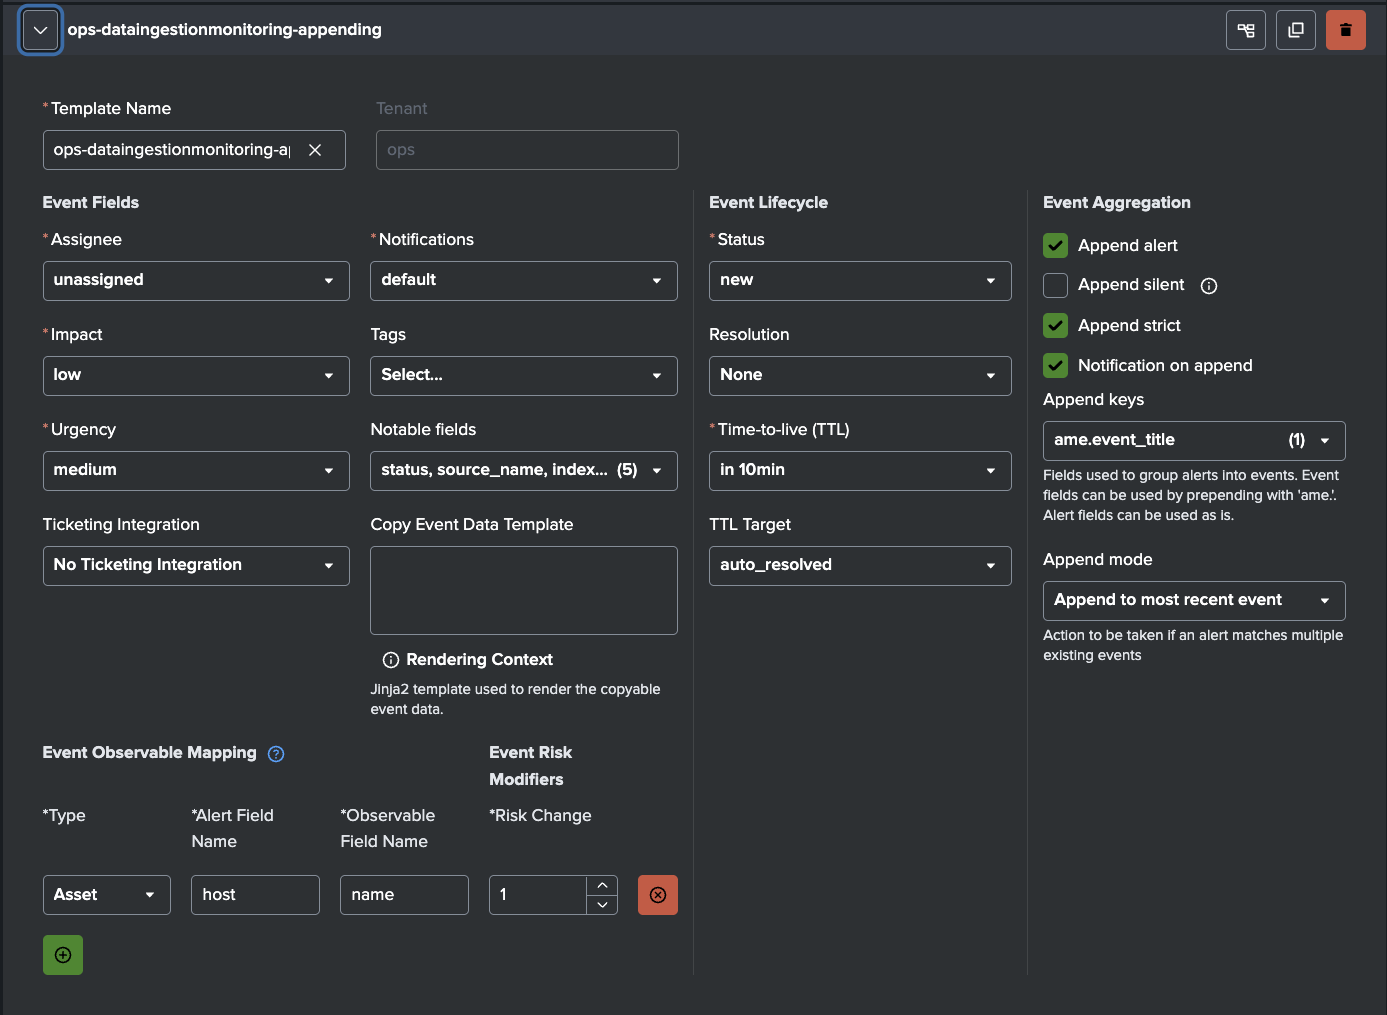Enable the Append silent checkbox
Image resolution: width=1387 pixels, height=1015 pixels.
click(x=1055, y=286)
